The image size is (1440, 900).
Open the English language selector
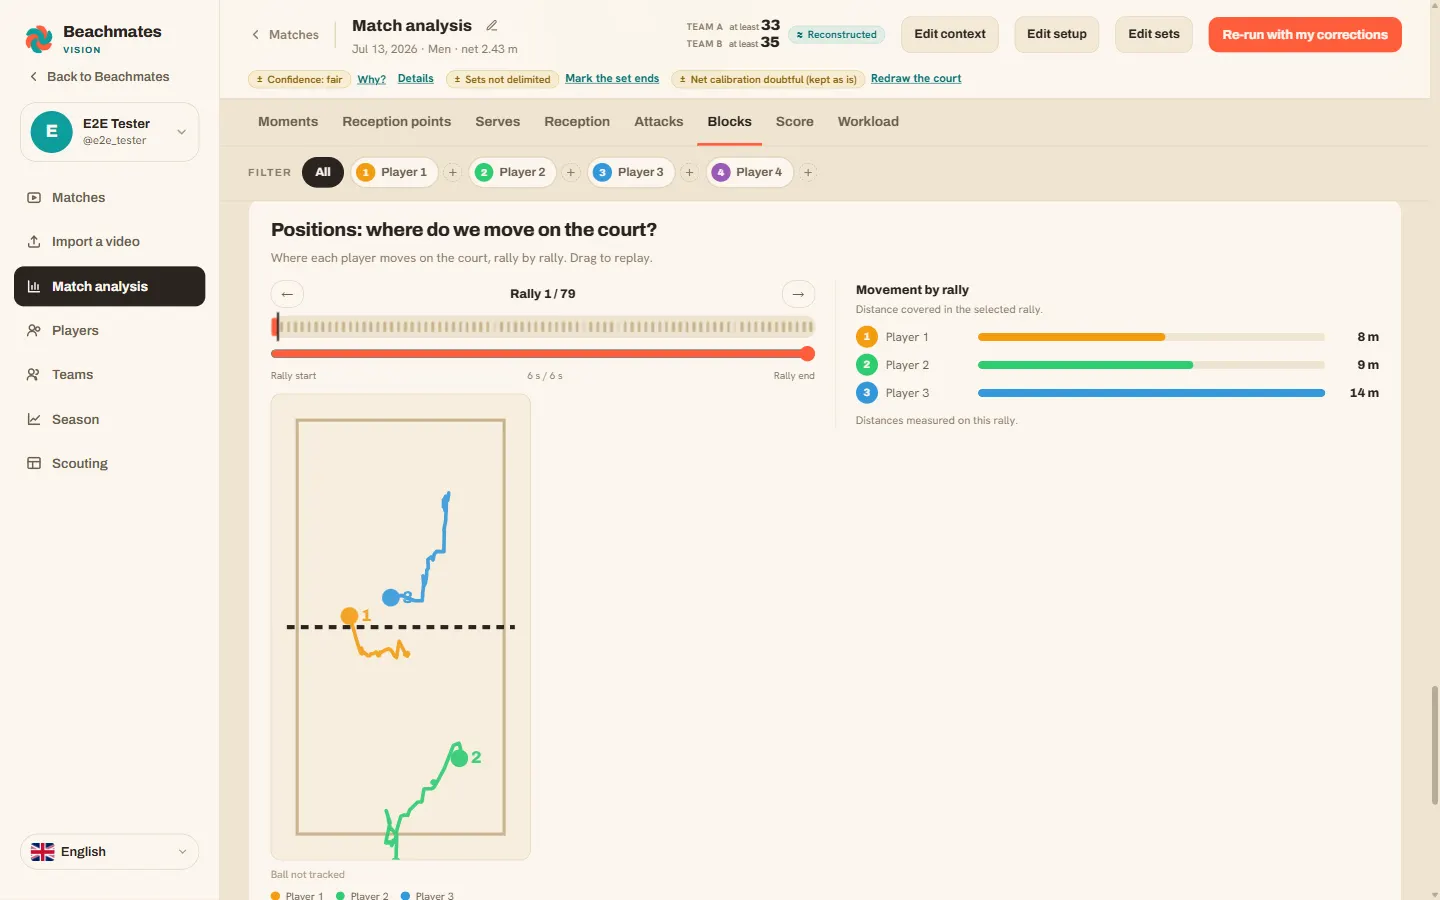coord(109,852)
